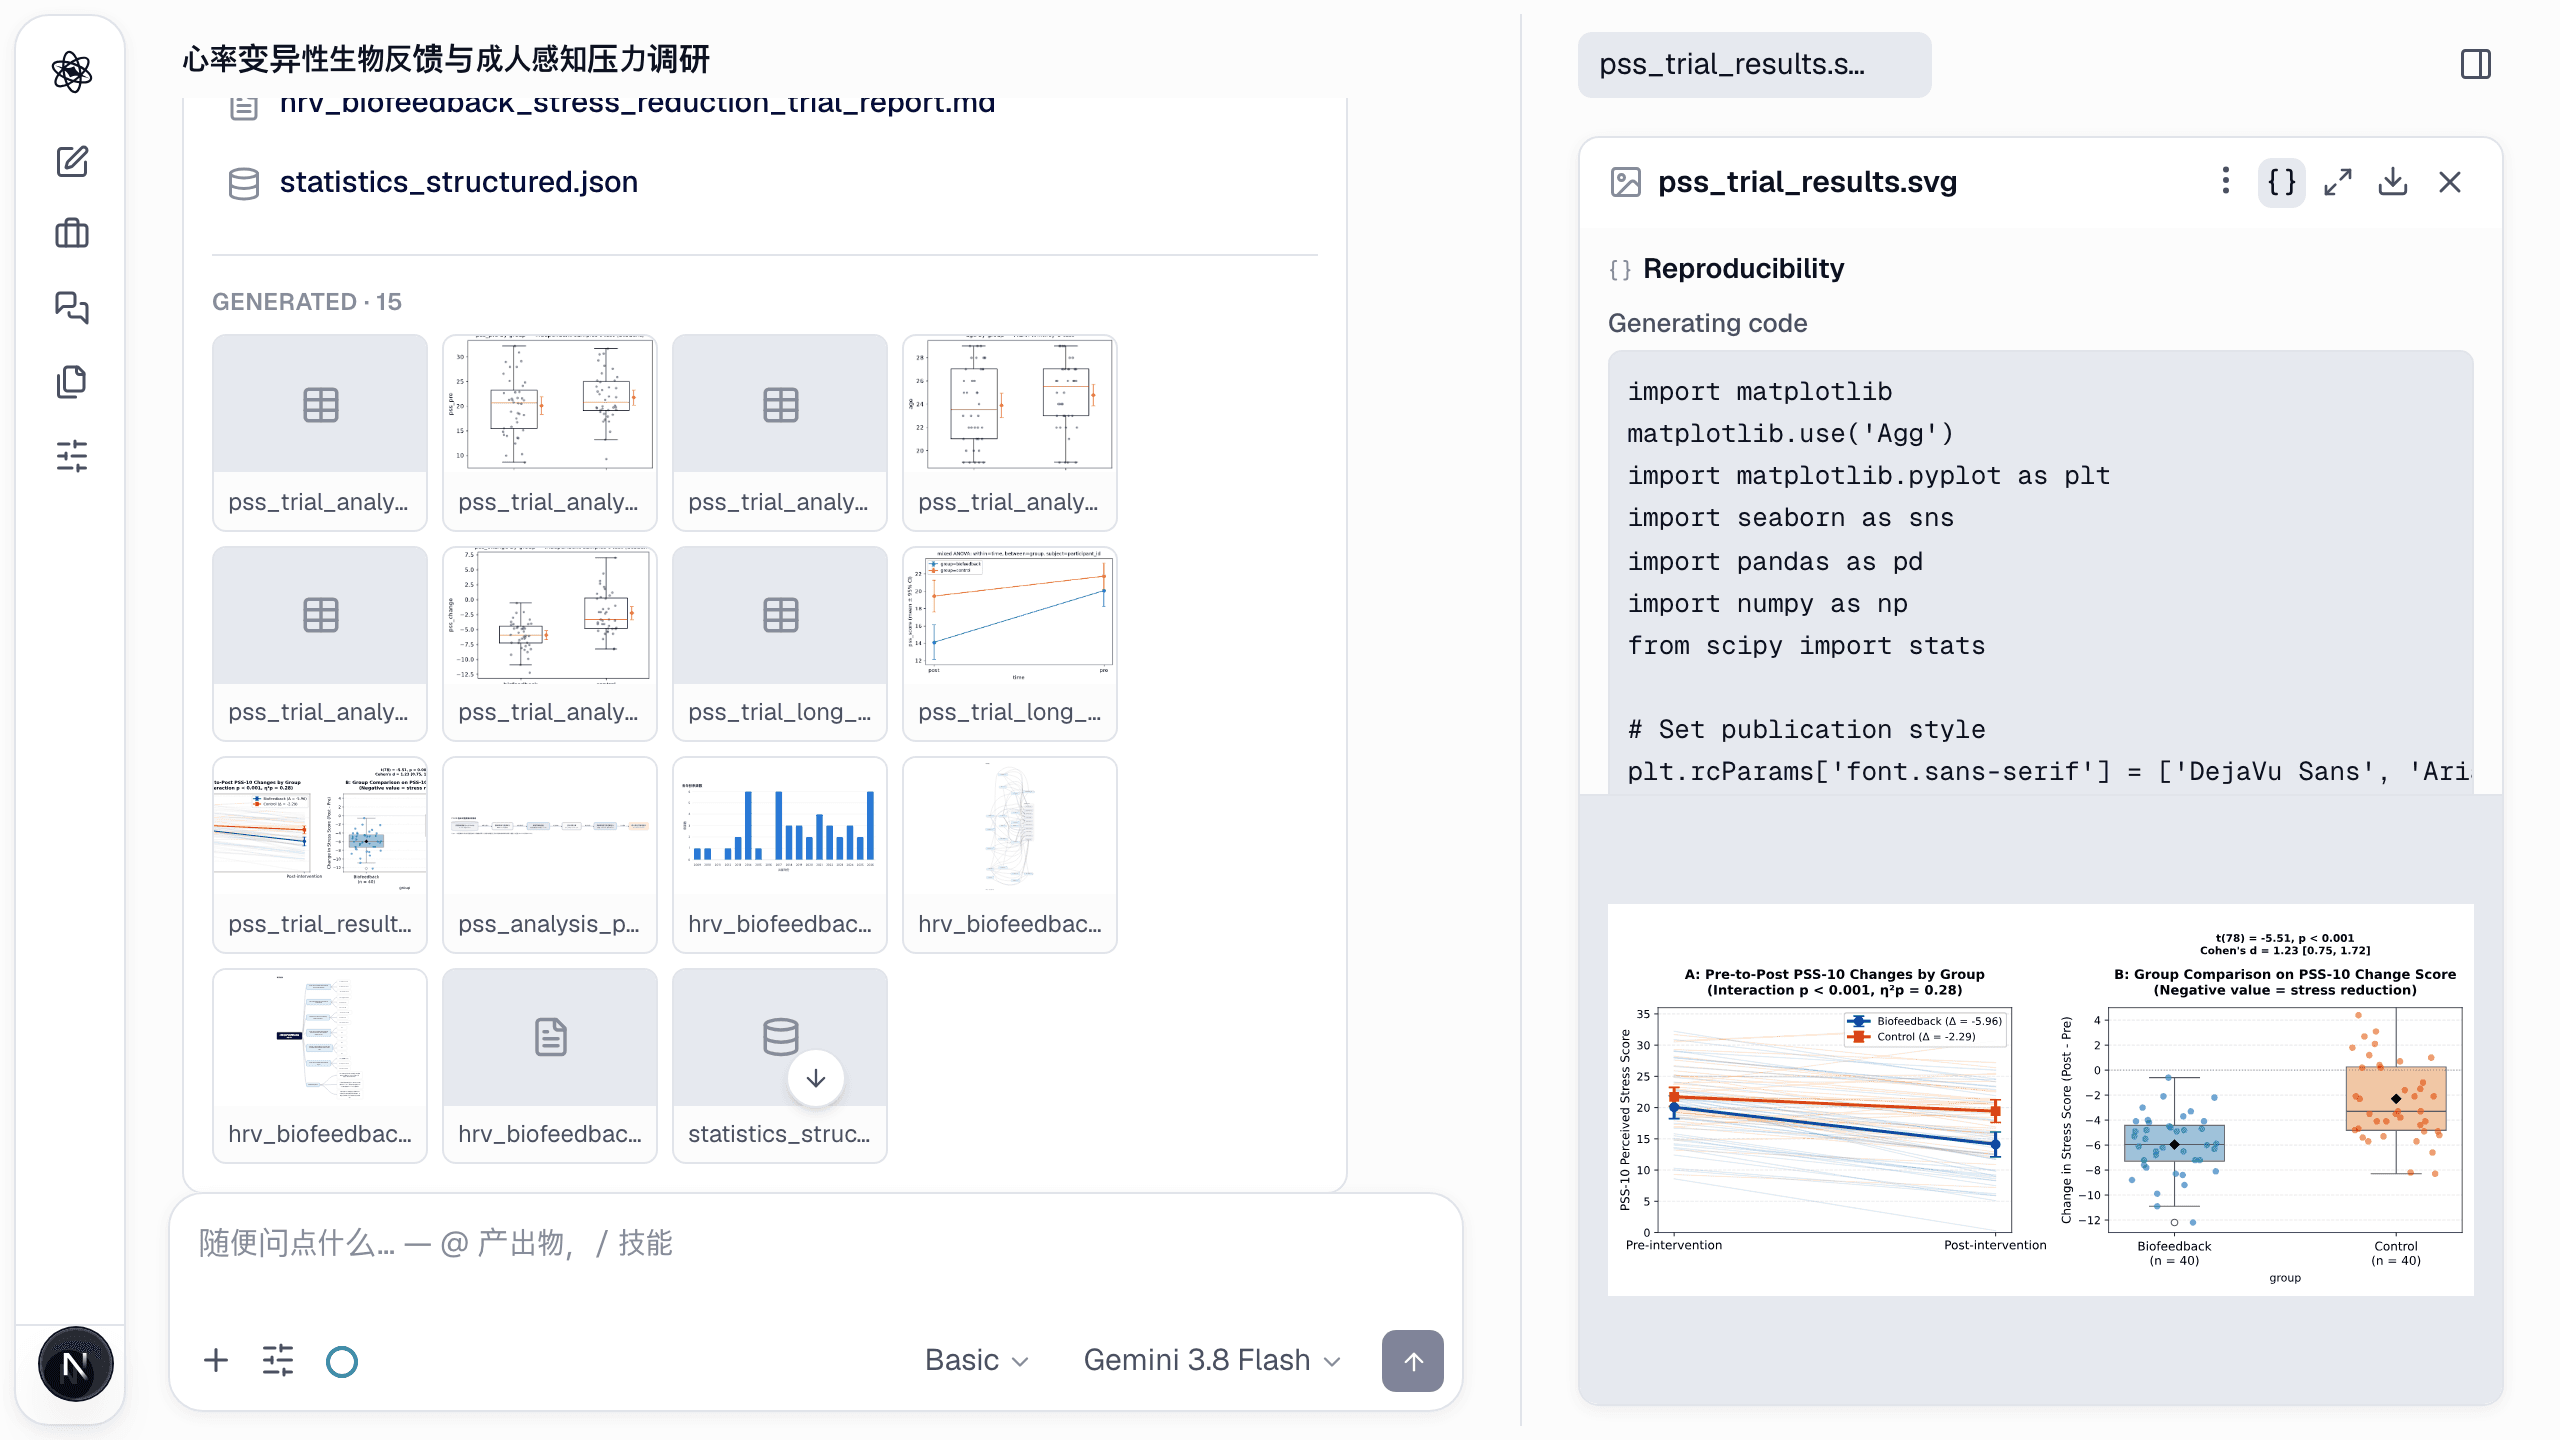Open the pss_analysis_p... thumbnail
This screenshot has height=1440, width=2560.
pos(550,855)
